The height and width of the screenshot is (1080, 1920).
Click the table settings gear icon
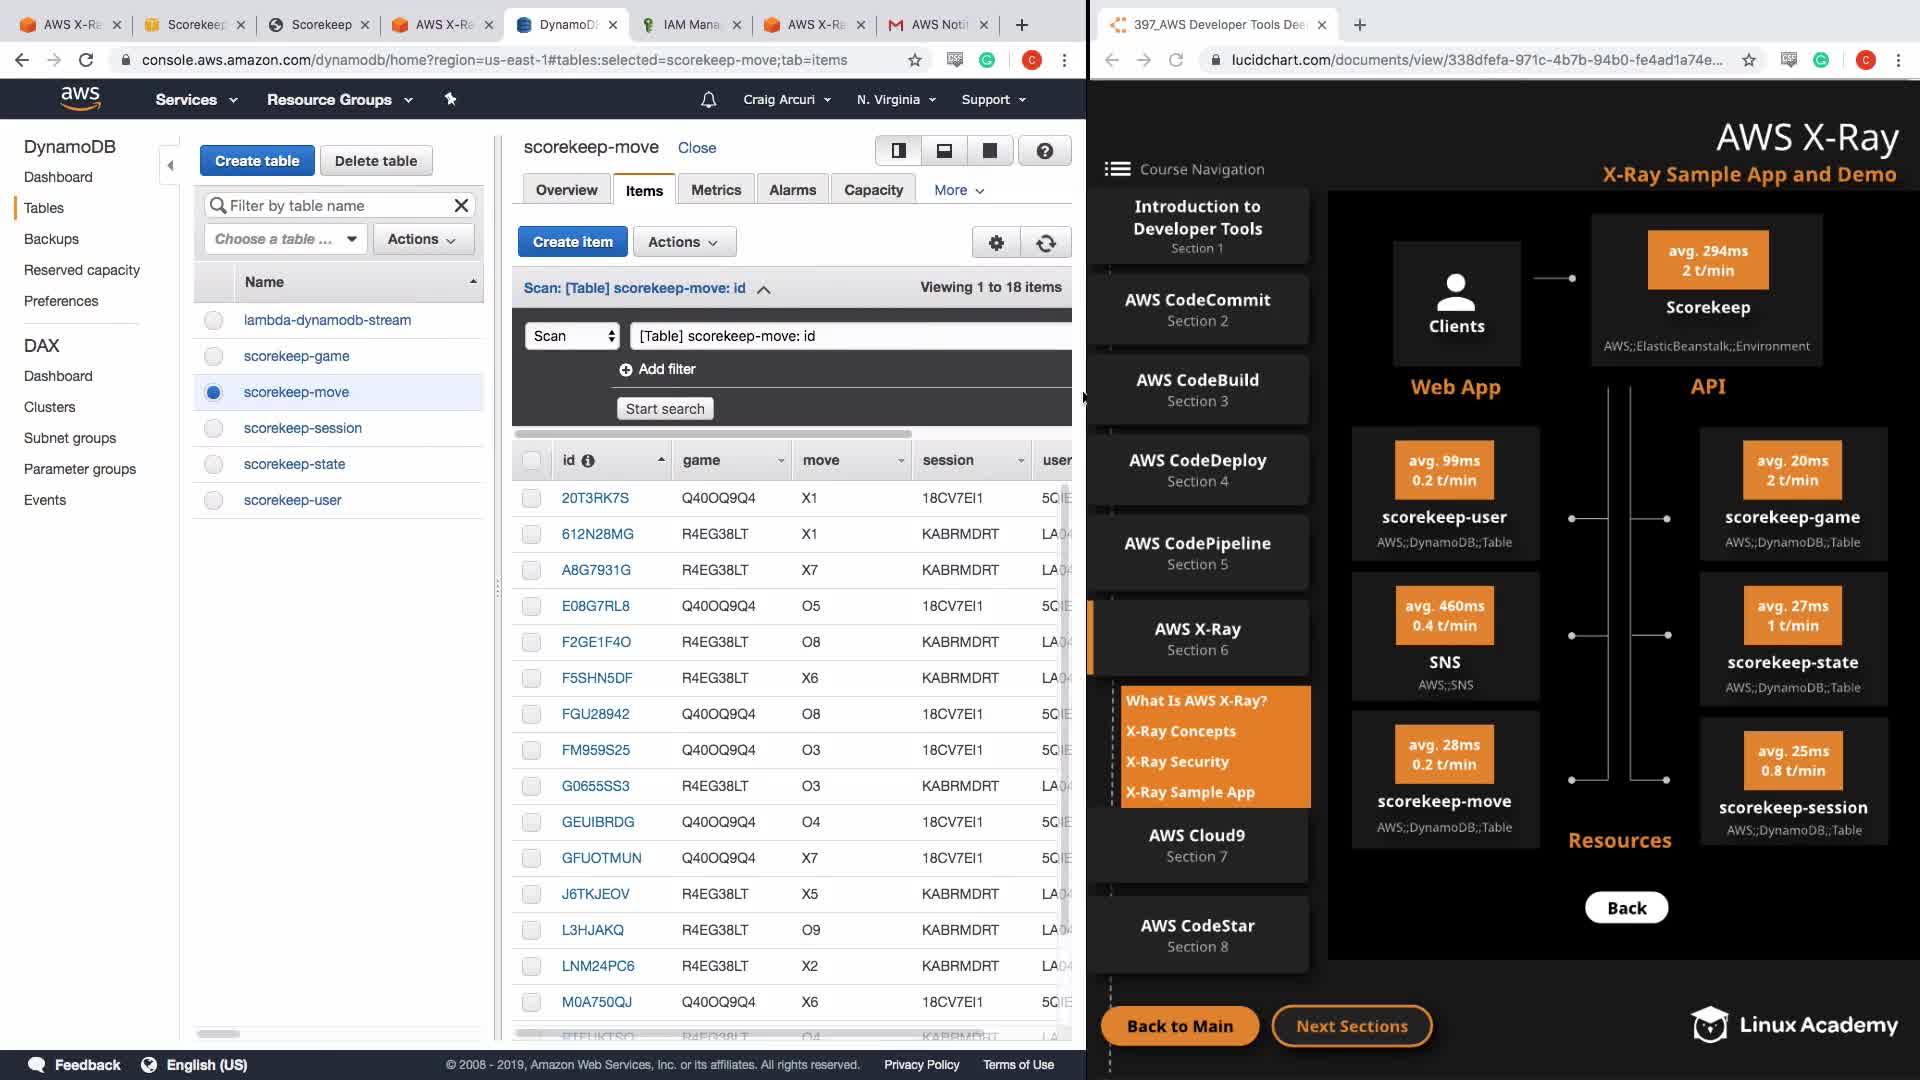[996, 242]
